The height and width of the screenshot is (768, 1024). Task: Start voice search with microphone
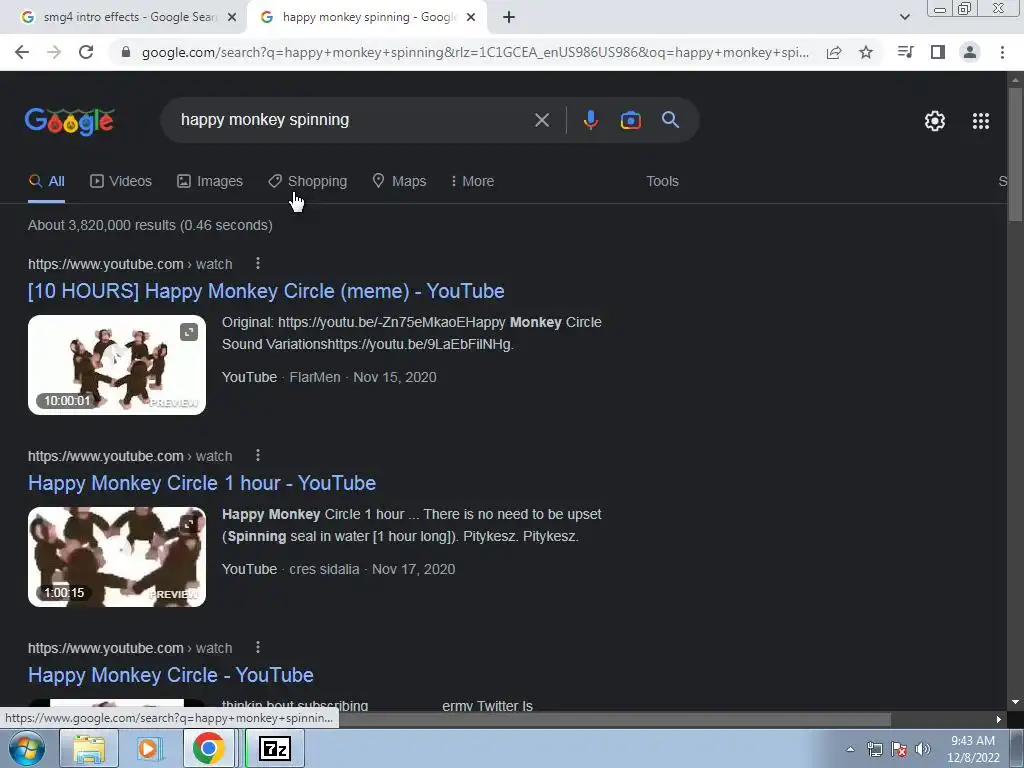coord(590,120)
